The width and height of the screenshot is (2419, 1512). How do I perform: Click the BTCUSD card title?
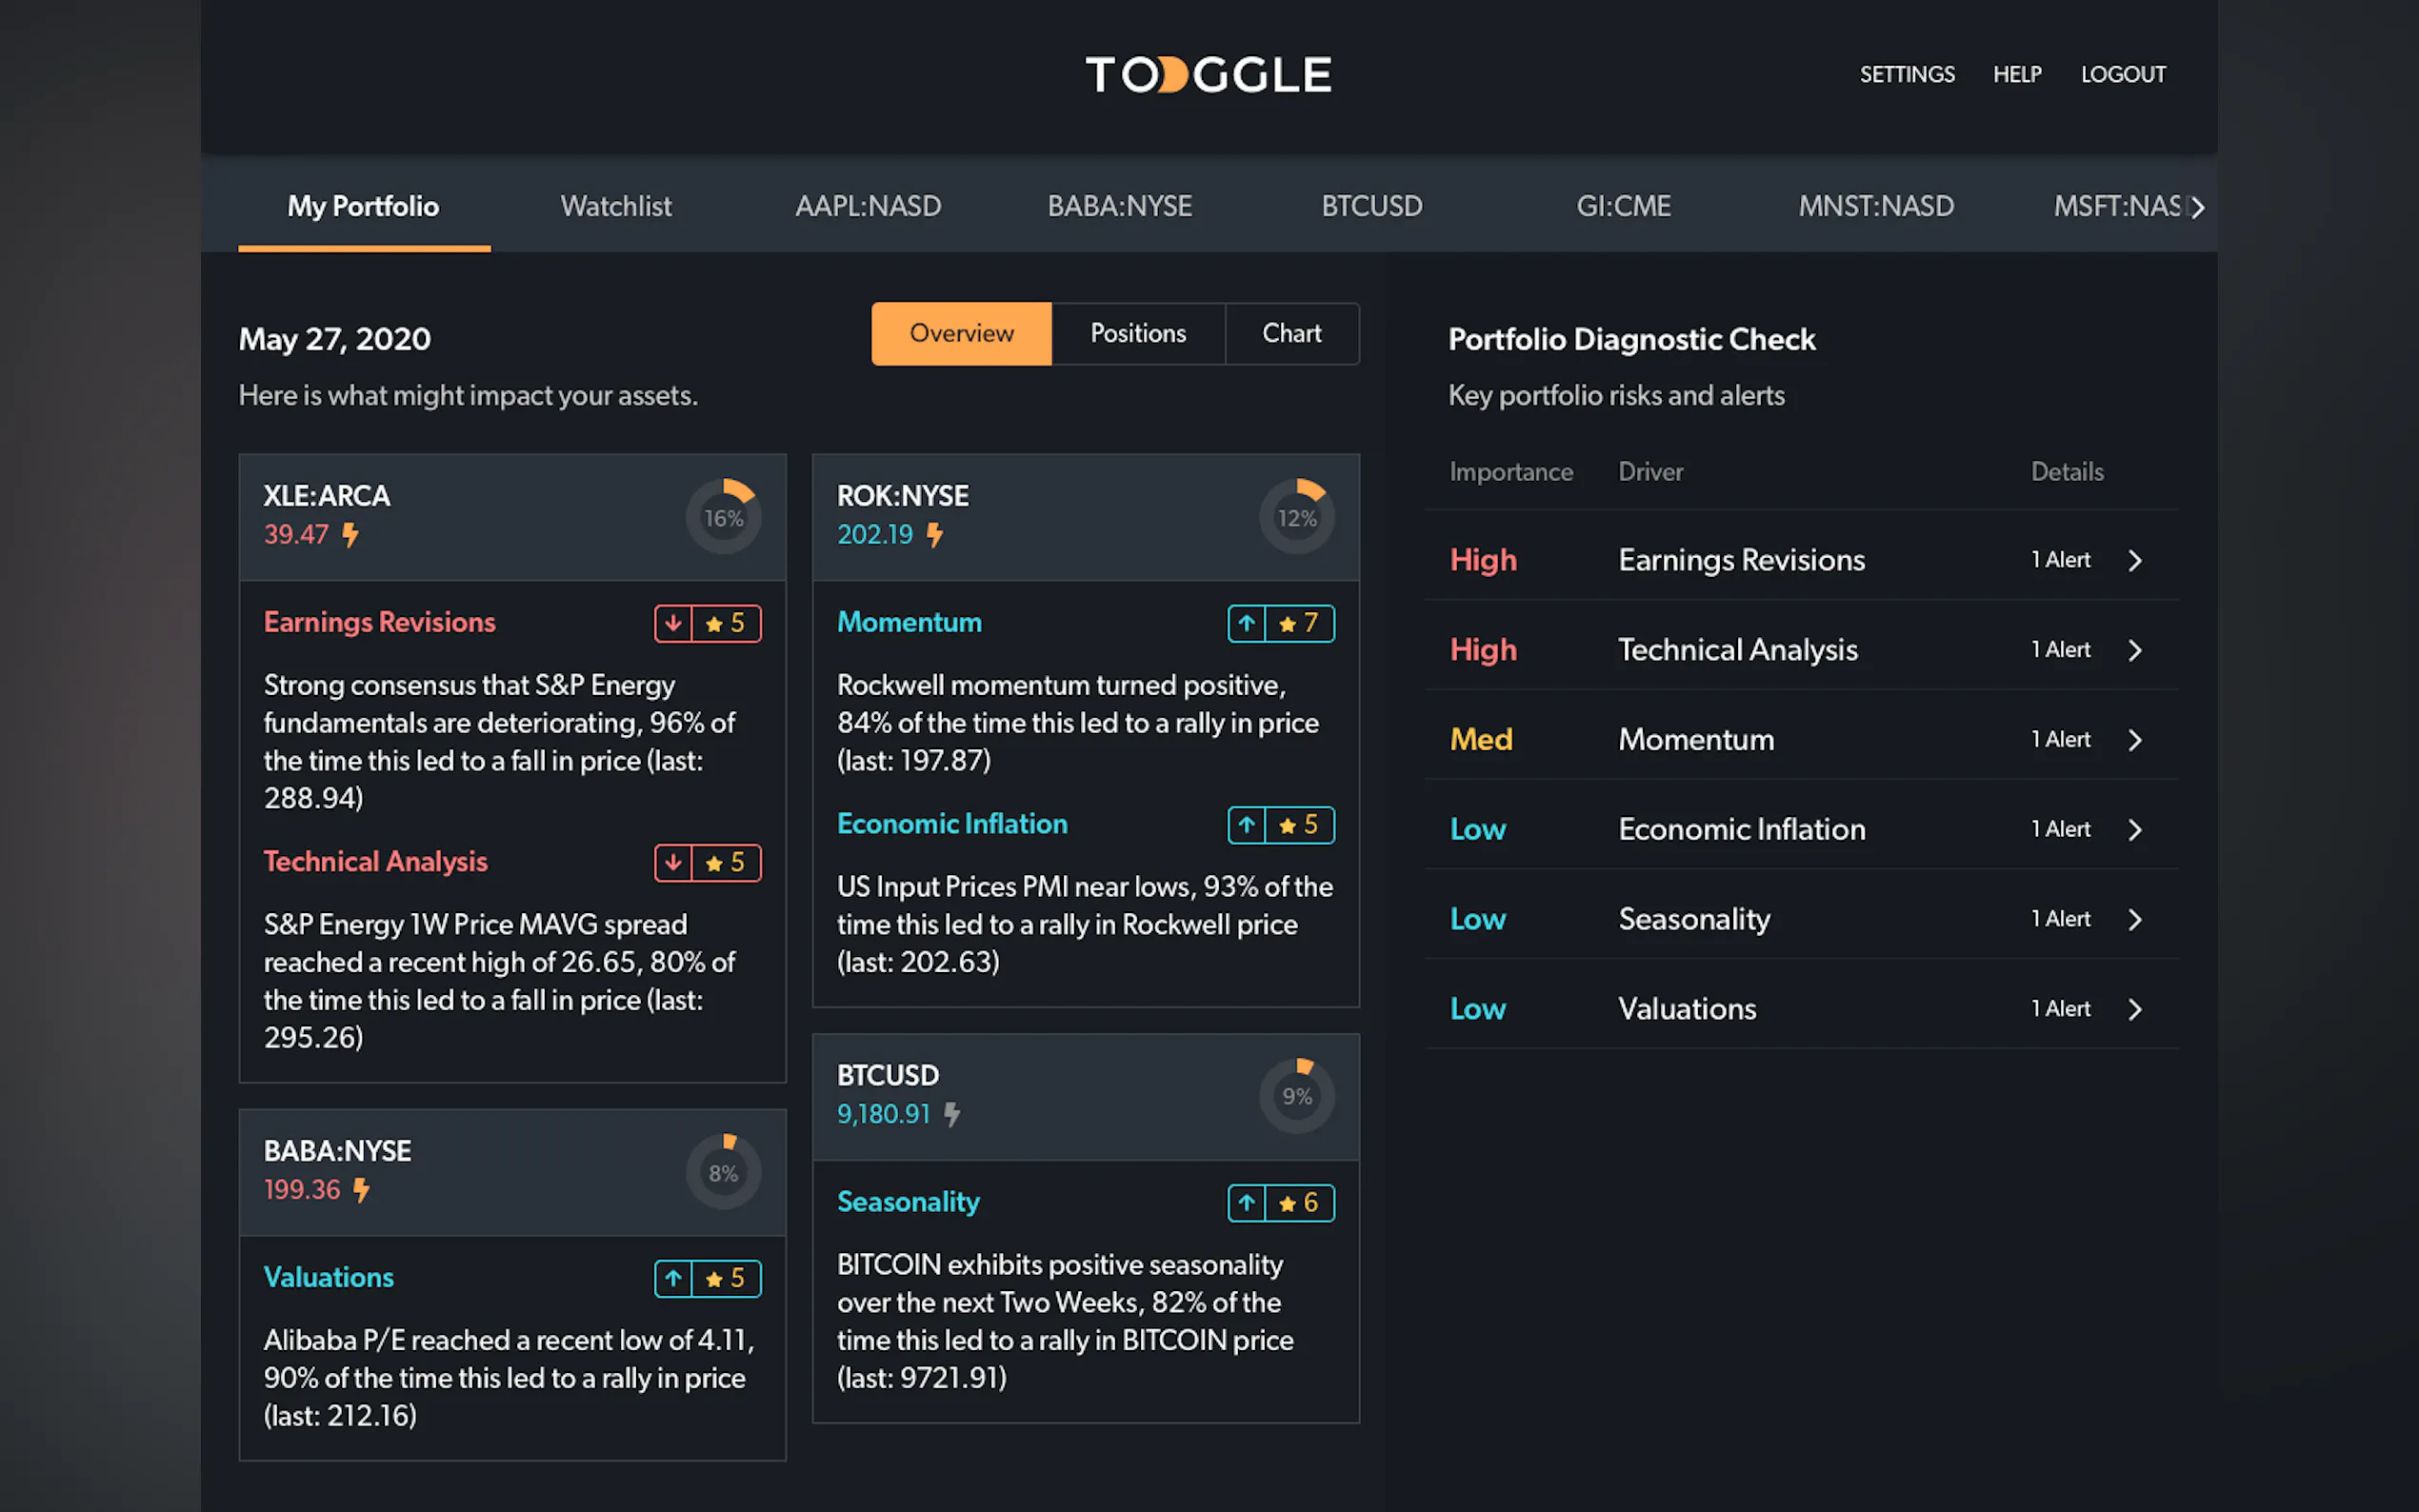click(x=888, y=1075)
